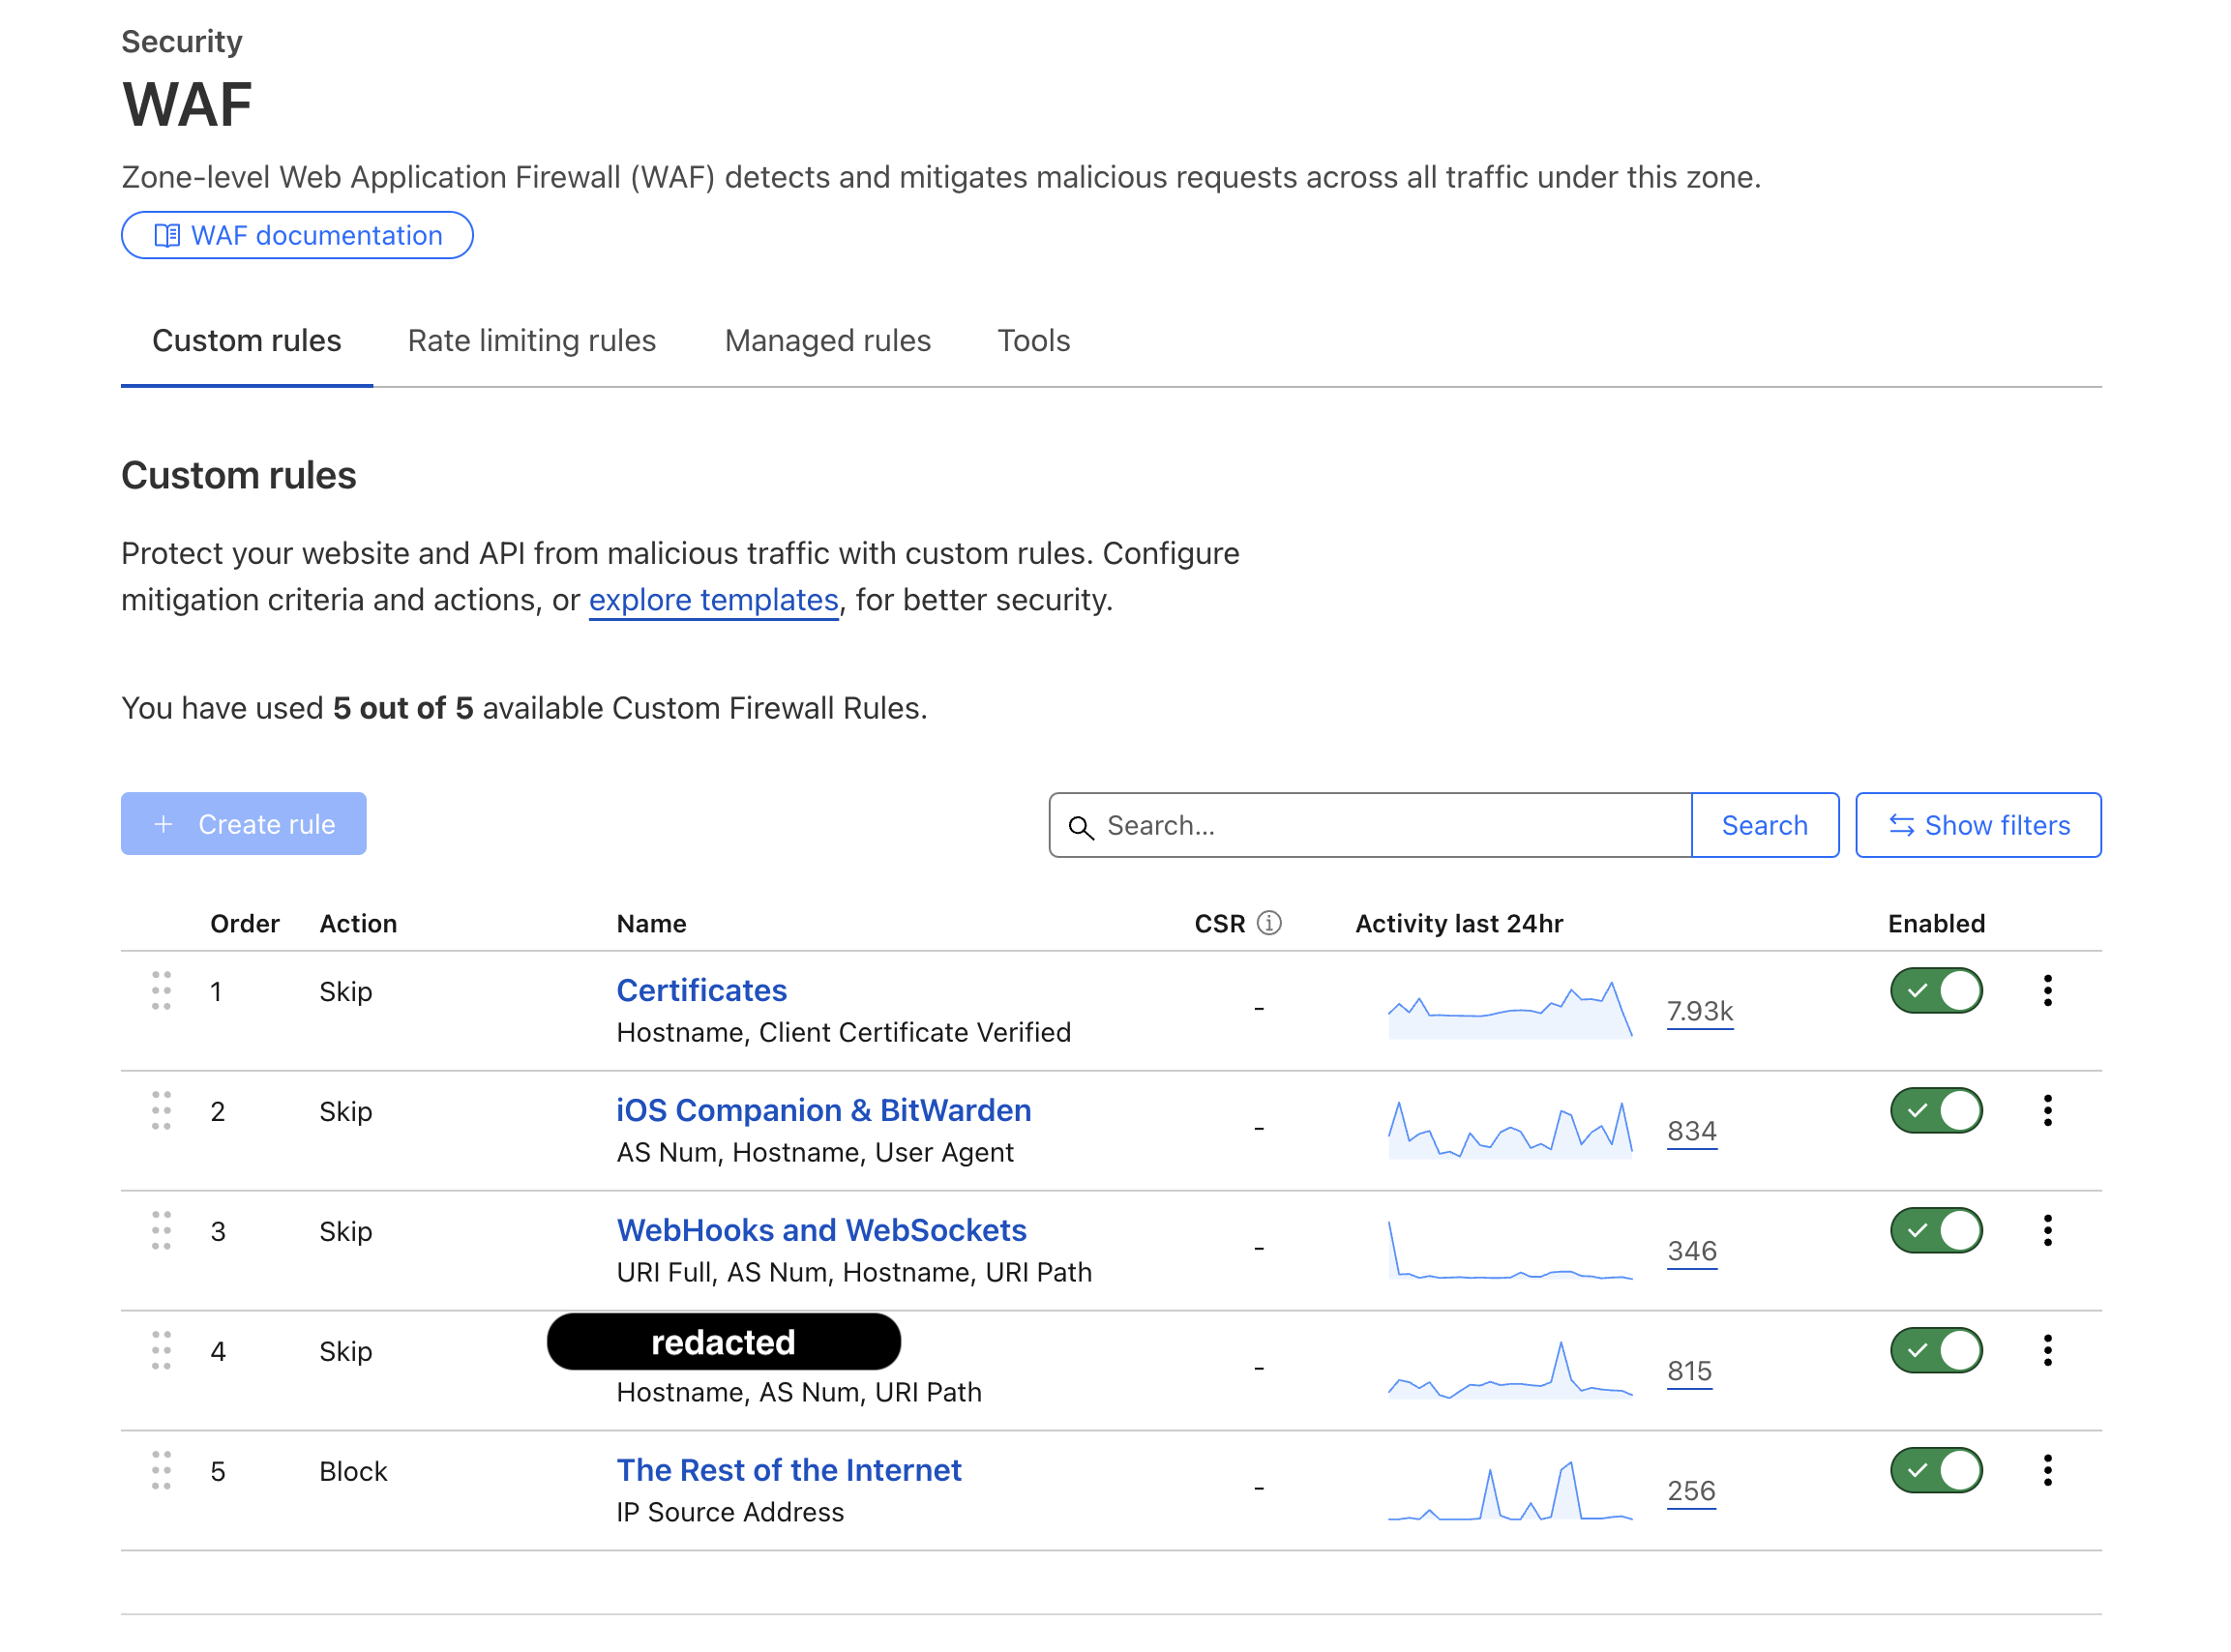Switch to the Managed rules tab

coord(827,341)
